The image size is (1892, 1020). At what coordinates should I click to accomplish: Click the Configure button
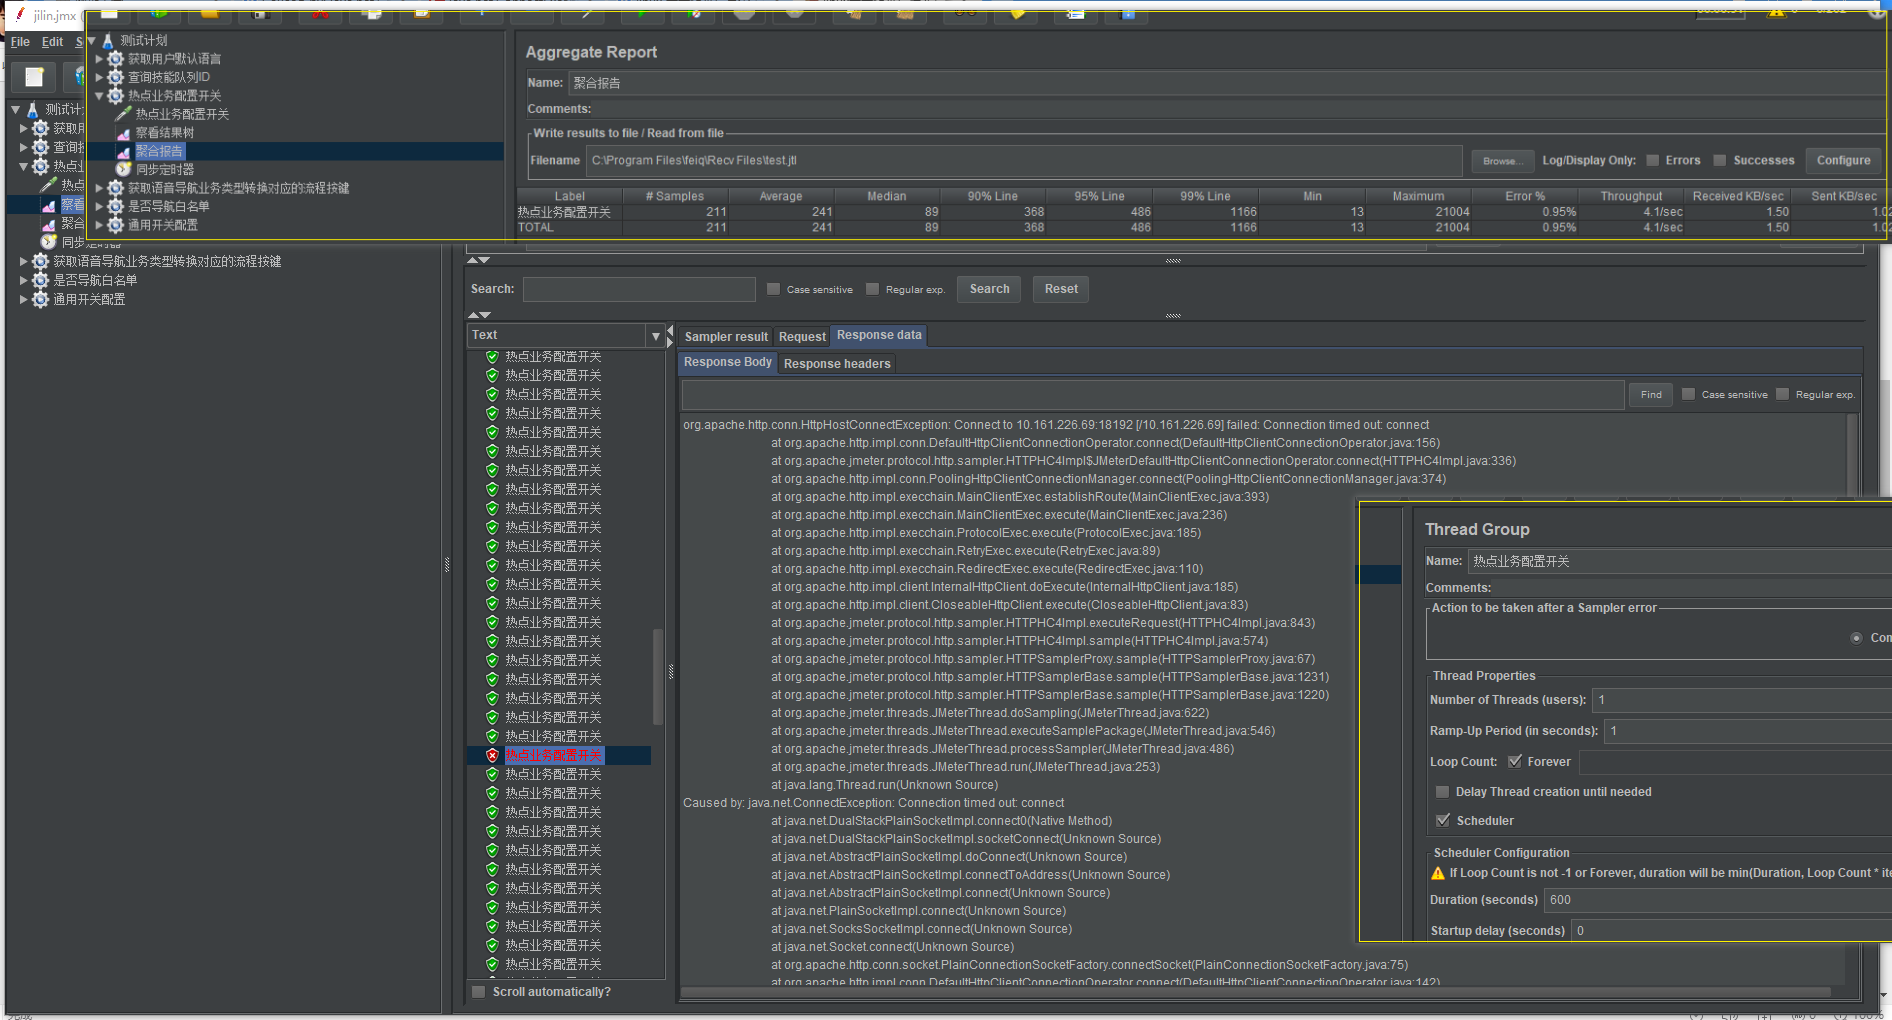point(1843,160)
